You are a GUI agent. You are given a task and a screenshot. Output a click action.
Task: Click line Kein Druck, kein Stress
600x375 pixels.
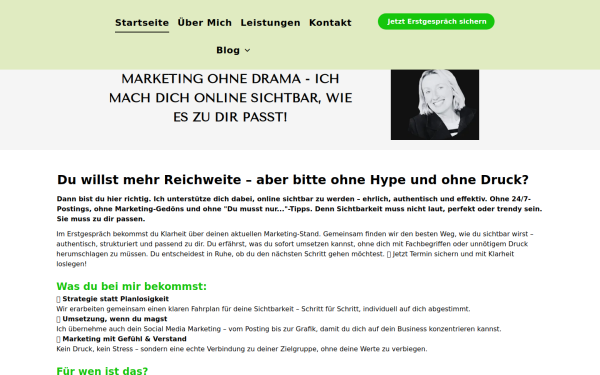tap(242, 349)
